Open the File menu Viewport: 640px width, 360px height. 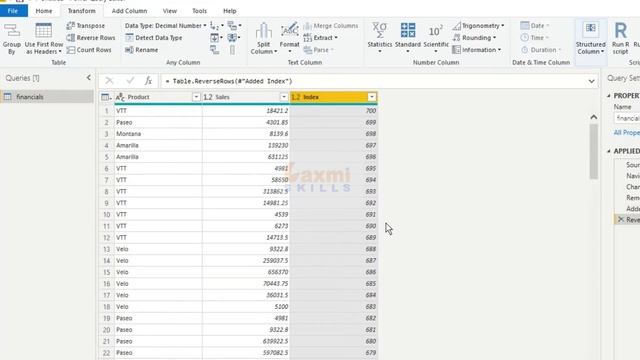(x=13, y=11)
